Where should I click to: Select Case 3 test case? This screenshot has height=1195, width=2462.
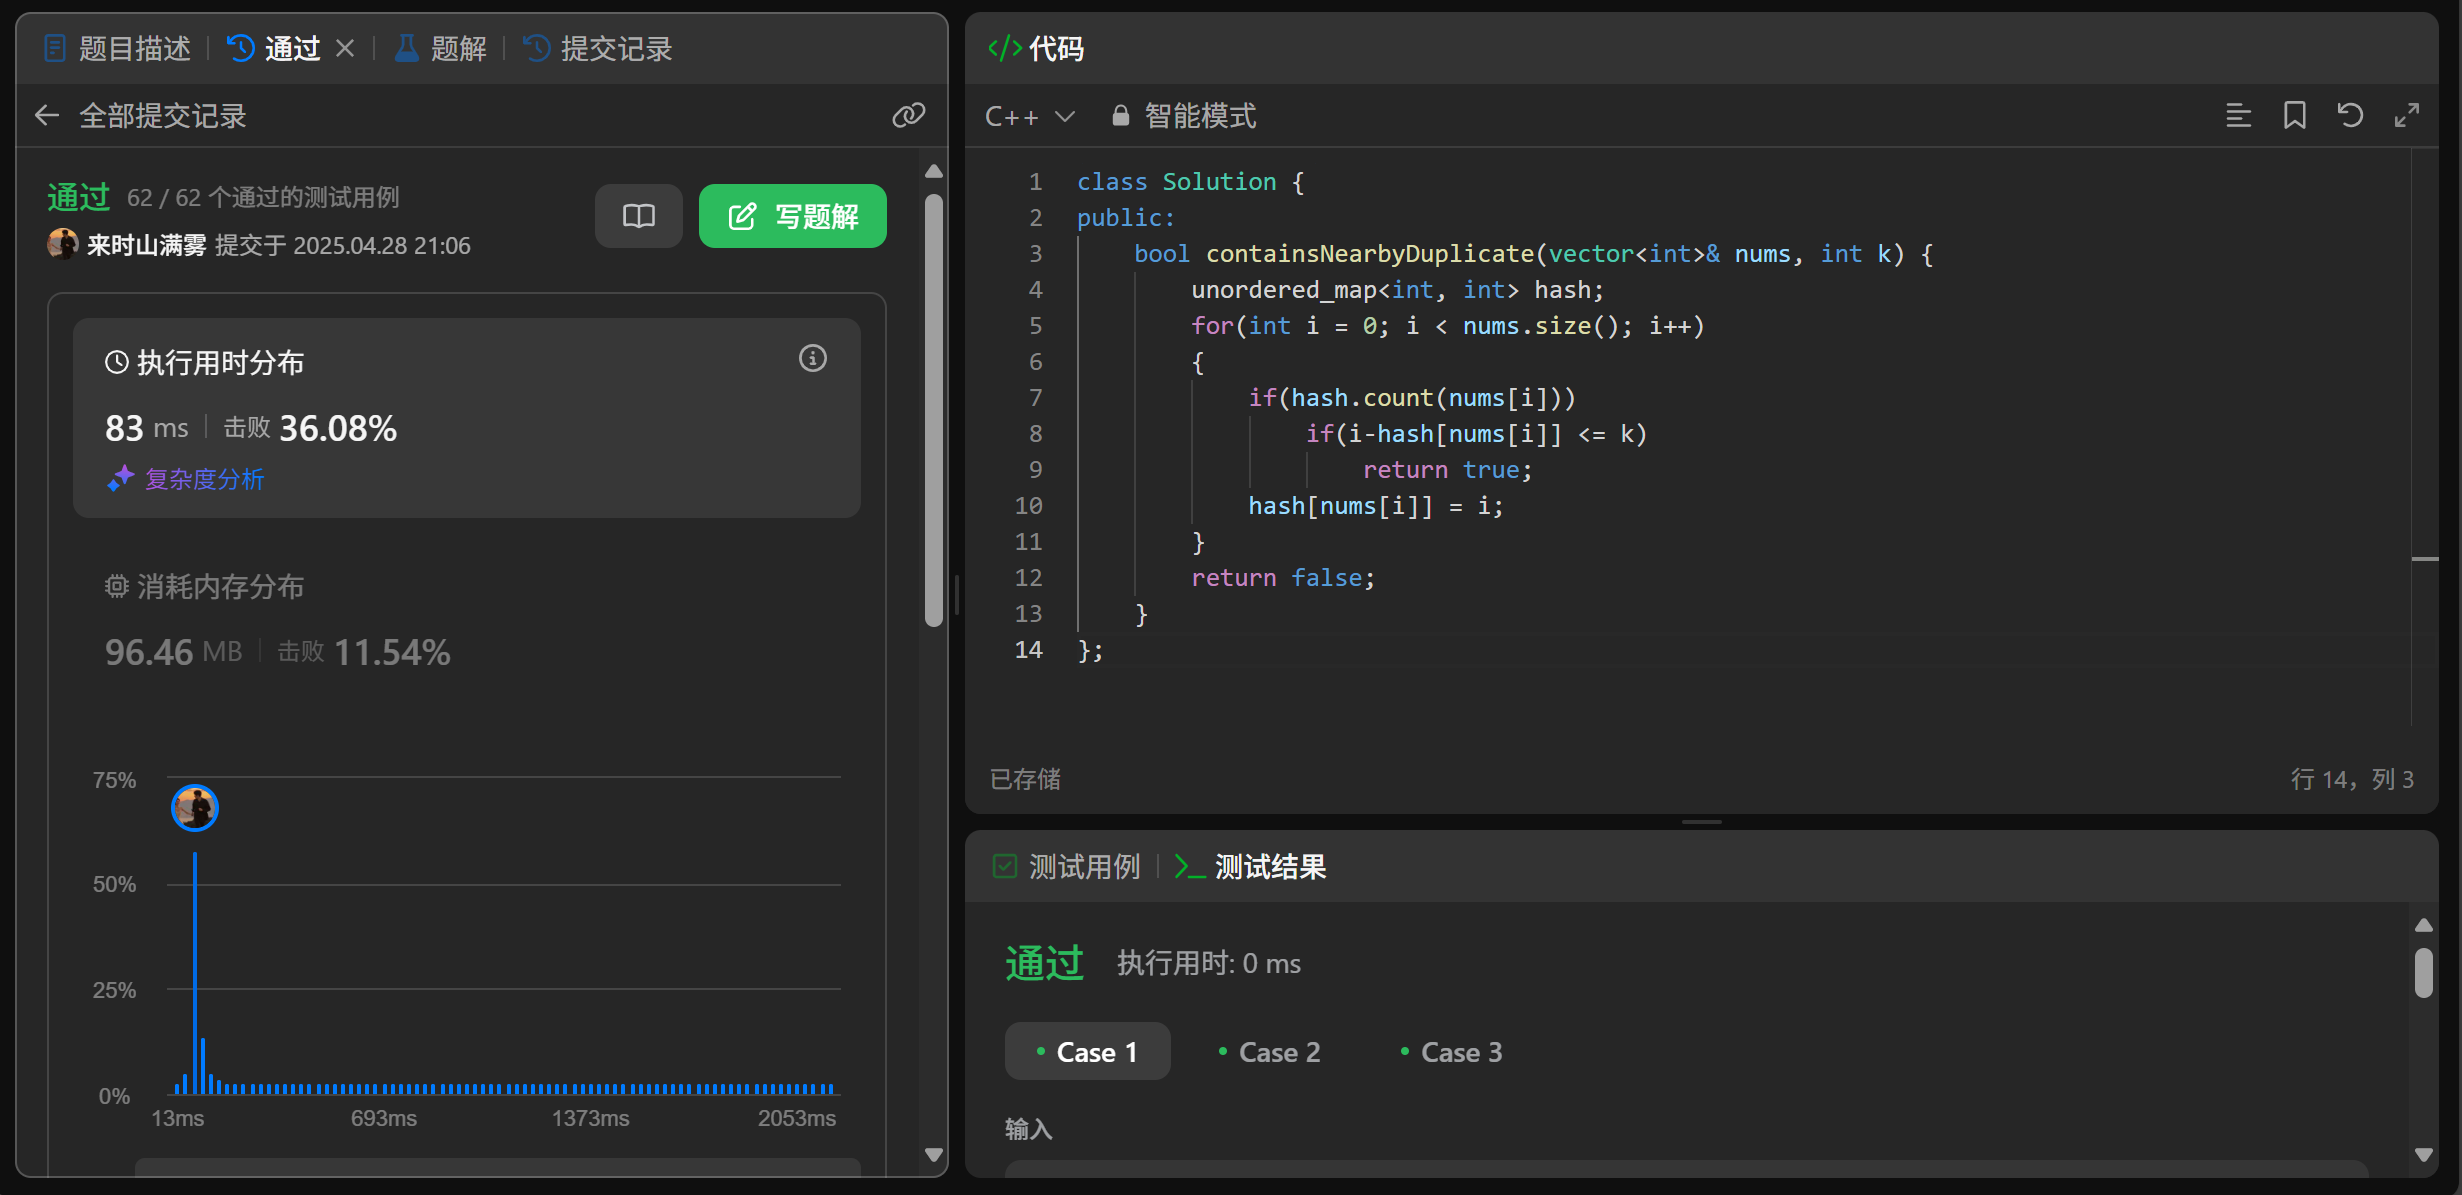(1451, 1052)
